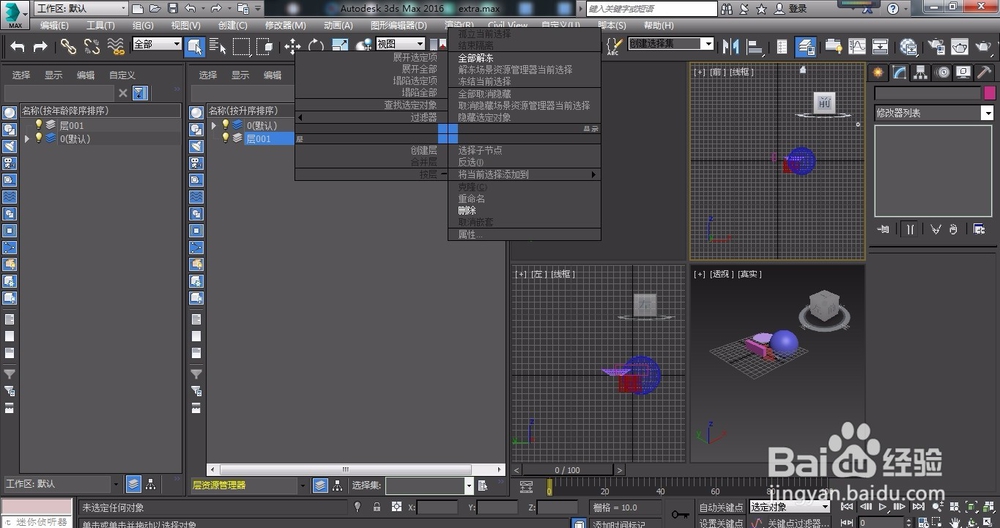Open the 选定对象 key filter dropdown
The width and height of the screenshot is (1000, 528).
click(790, 507)
